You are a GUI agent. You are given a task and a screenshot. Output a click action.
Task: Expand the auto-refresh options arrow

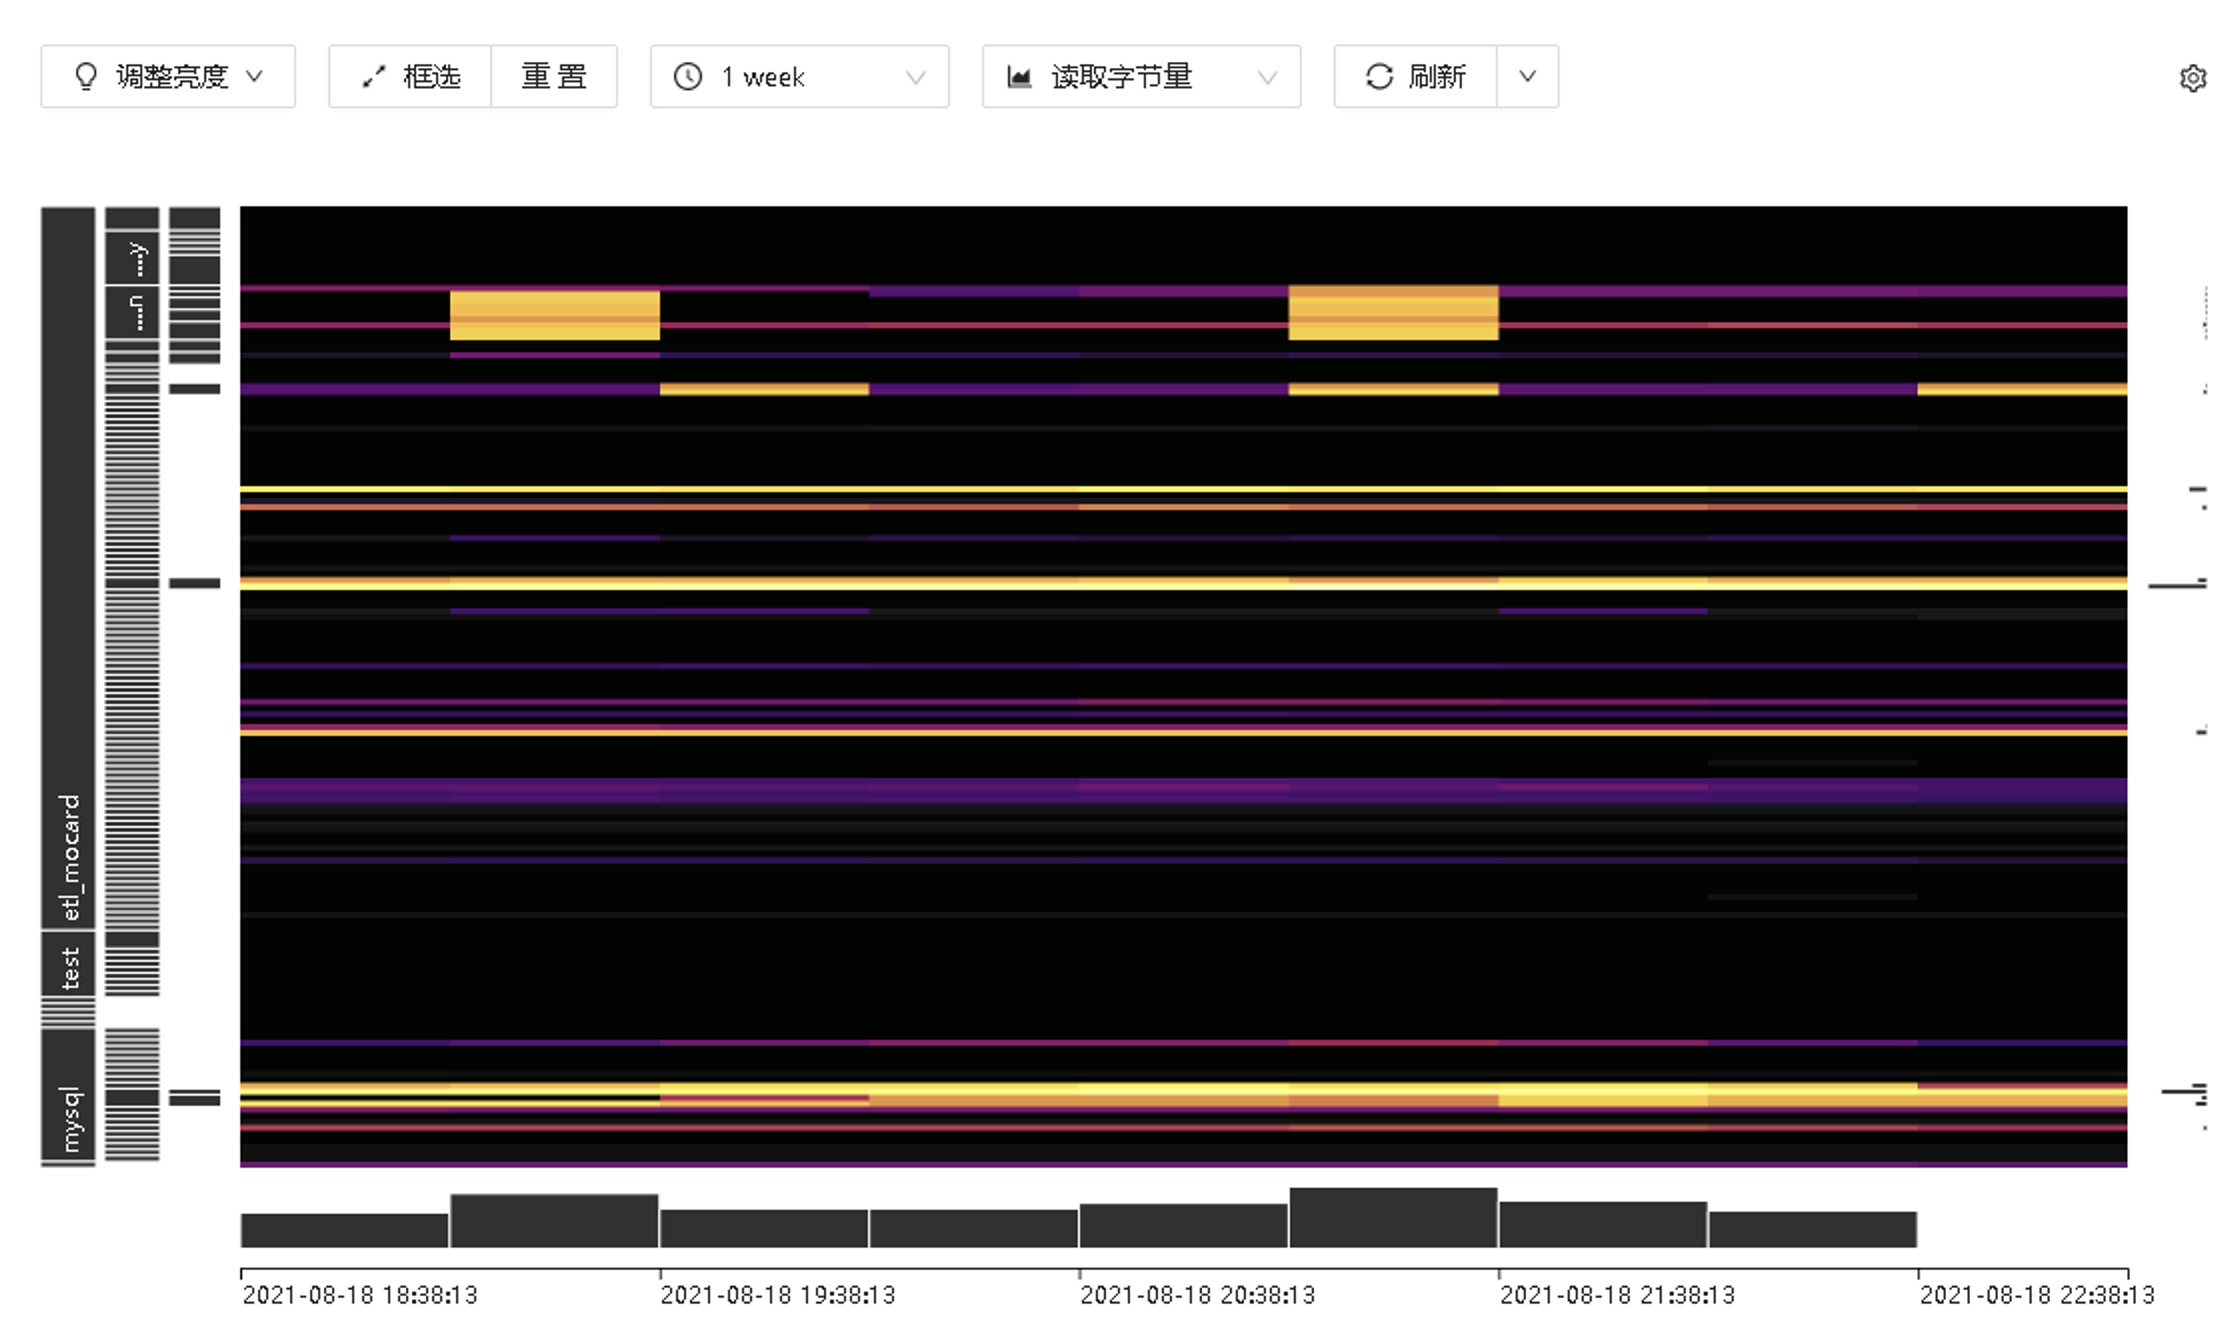tap(1527, 77)
